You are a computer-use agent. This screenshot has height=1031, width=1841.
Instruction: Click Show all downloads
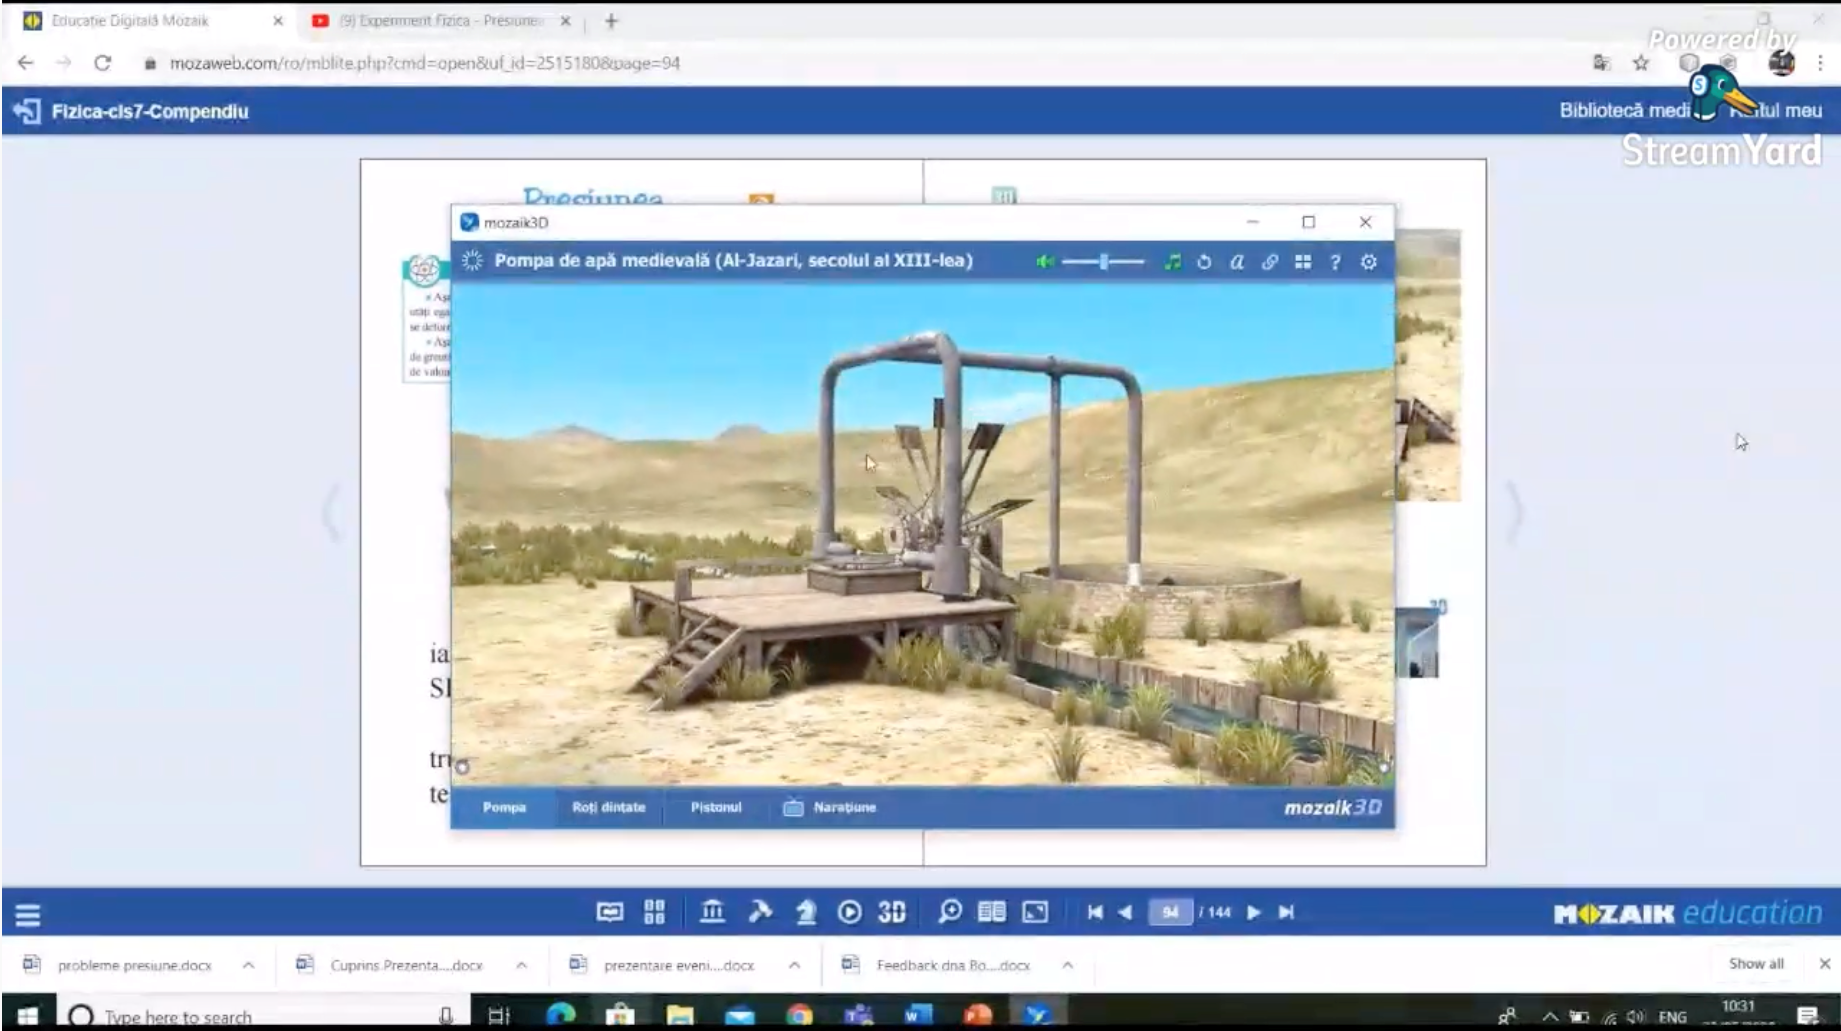click(1755, 964)
